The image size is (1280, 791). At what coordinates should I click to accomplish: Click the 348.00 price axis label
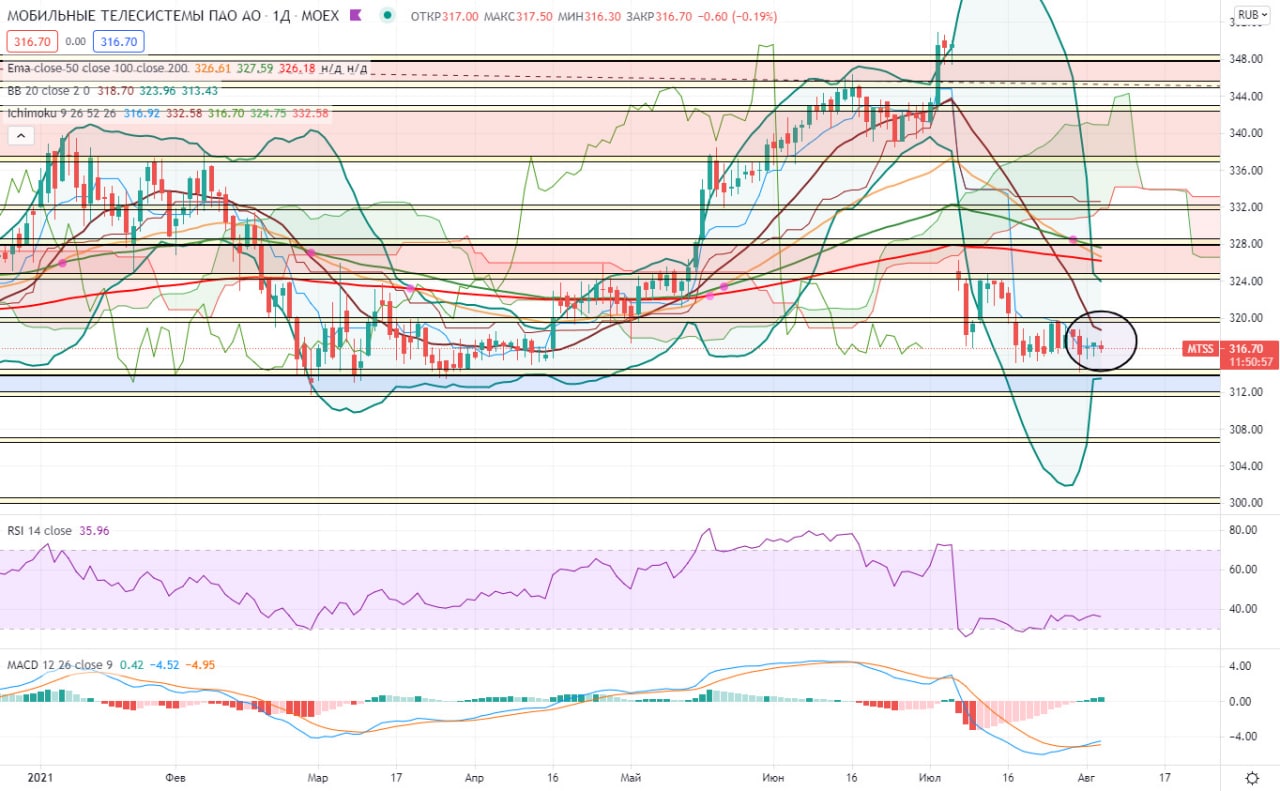coord(1246,59)
